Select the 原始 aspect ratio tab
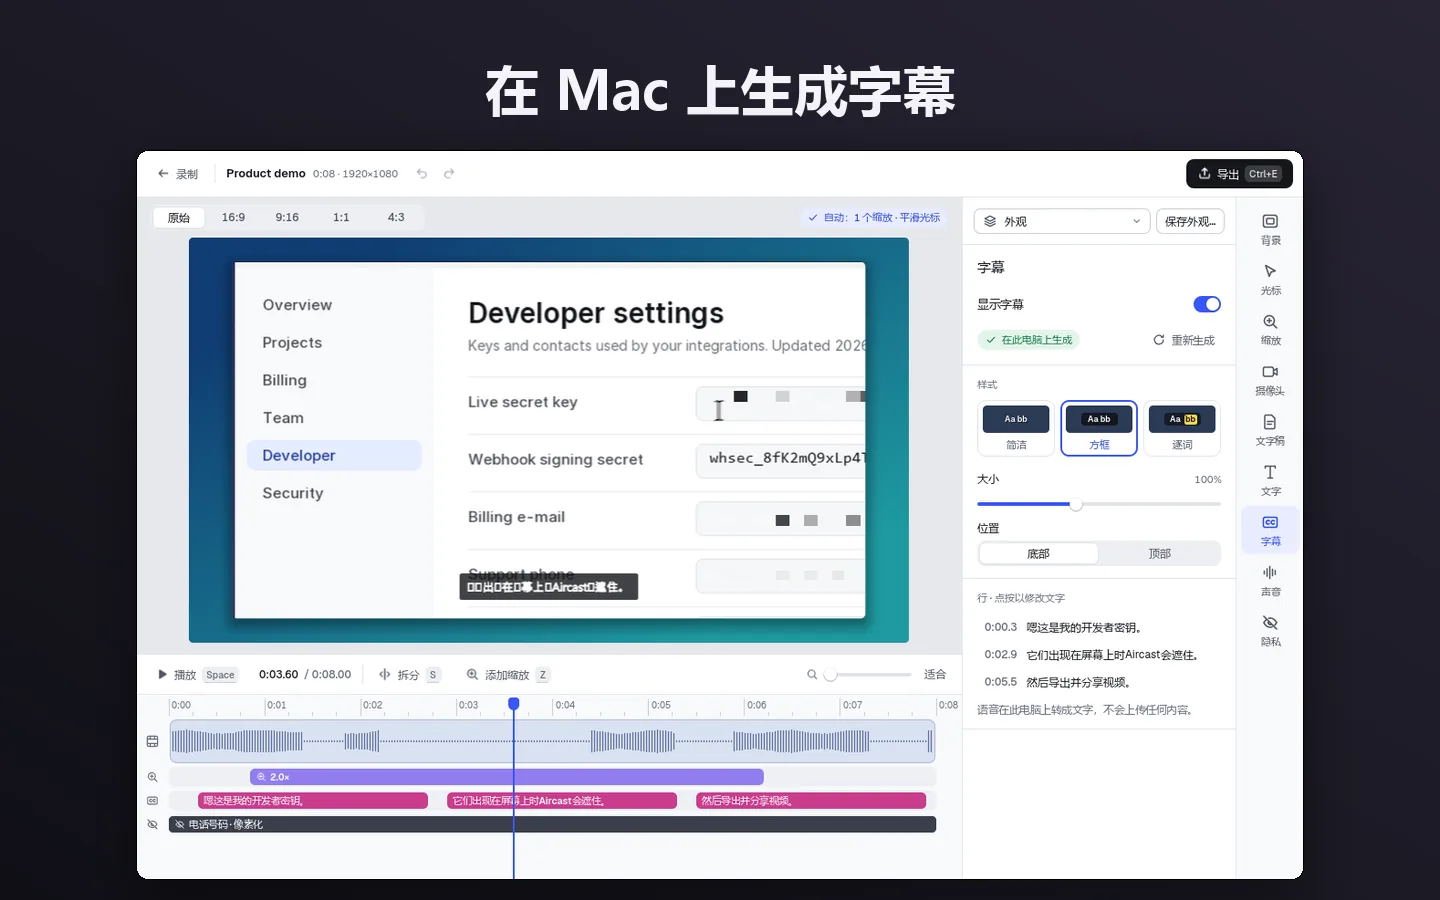 pos(179,218)
